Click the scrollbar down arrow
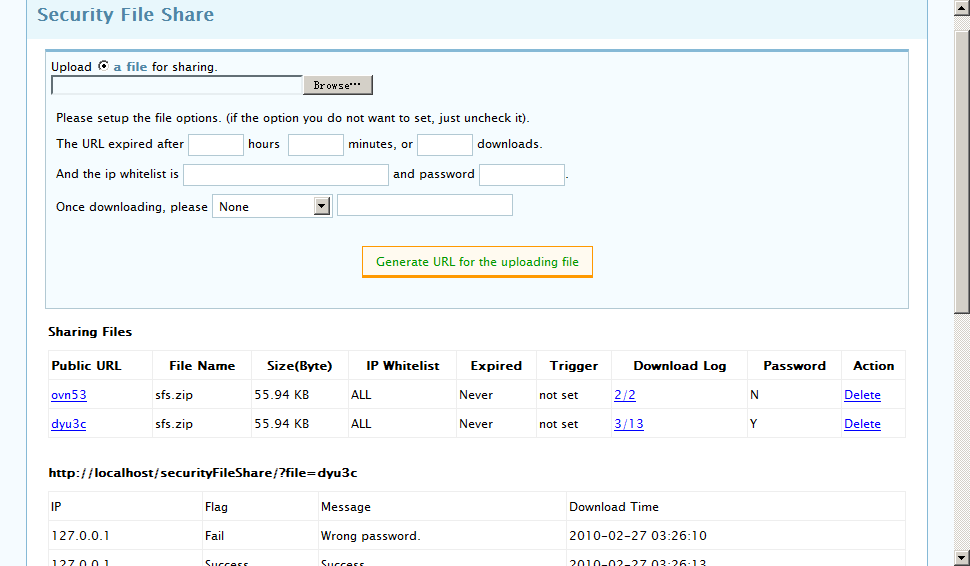 click(x=961, y=557)
